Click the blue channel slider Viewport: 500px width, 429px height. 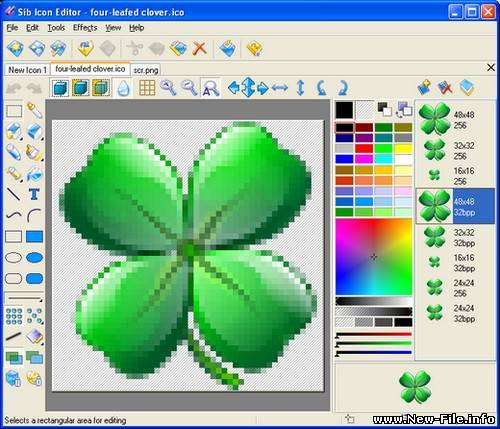tap(374, 352)
